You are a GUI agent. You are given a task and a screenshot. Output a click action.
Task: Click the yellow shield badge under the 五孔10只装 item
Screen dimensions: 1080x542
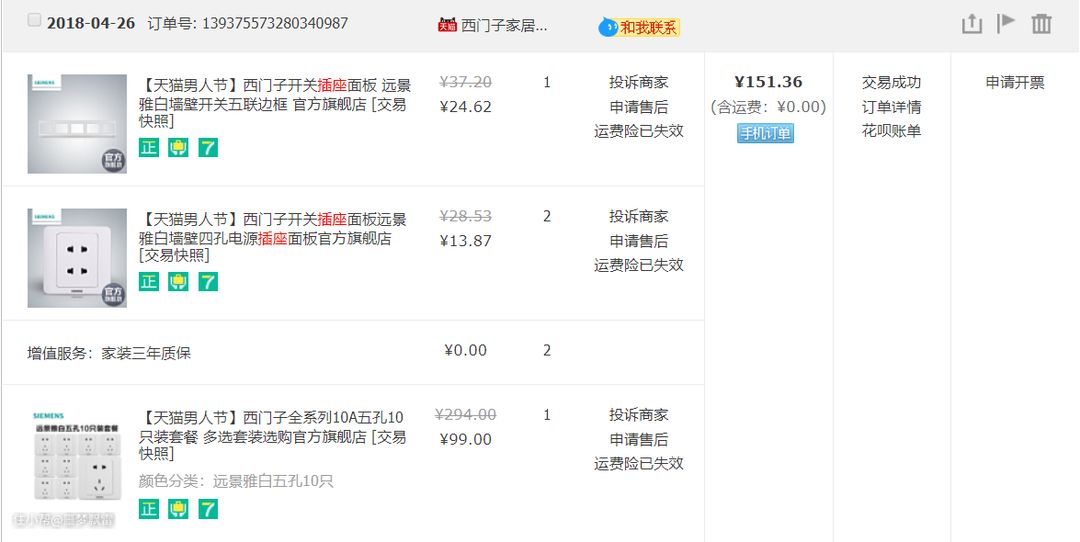178,509
